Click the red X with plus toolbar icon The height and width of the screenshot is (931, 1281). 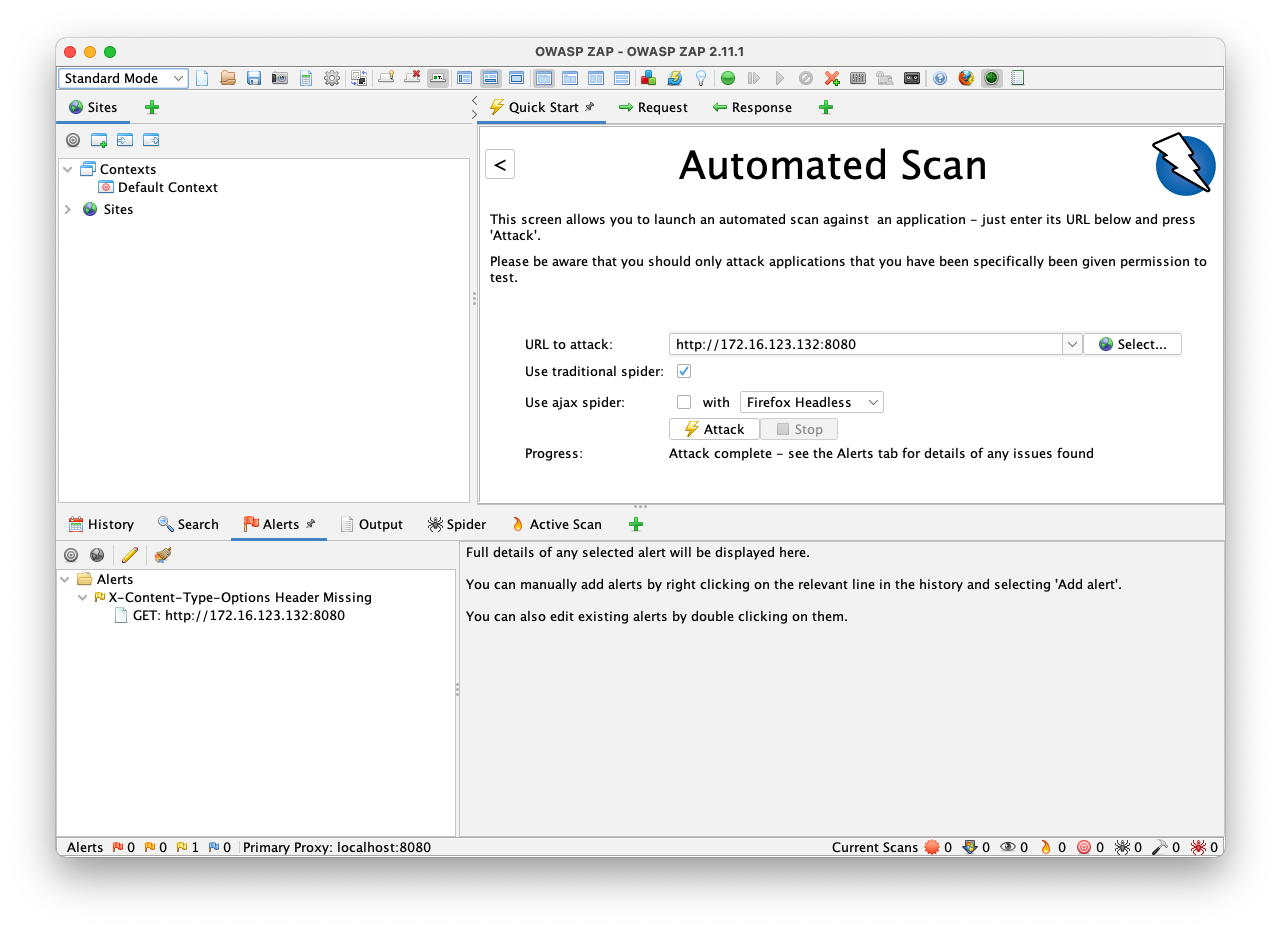pos(831,78)
